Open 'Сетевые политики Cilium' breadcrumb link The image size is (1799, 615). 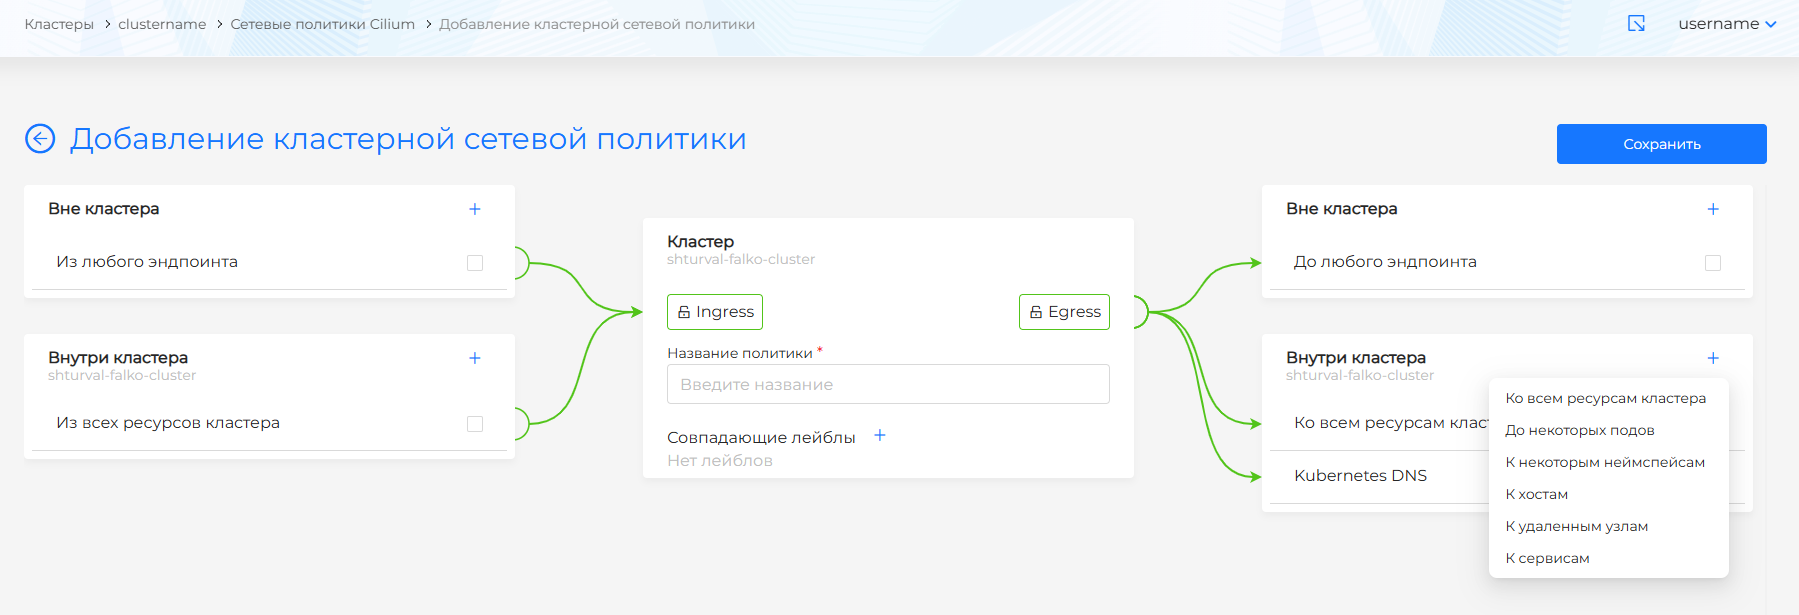coord(322,24)
